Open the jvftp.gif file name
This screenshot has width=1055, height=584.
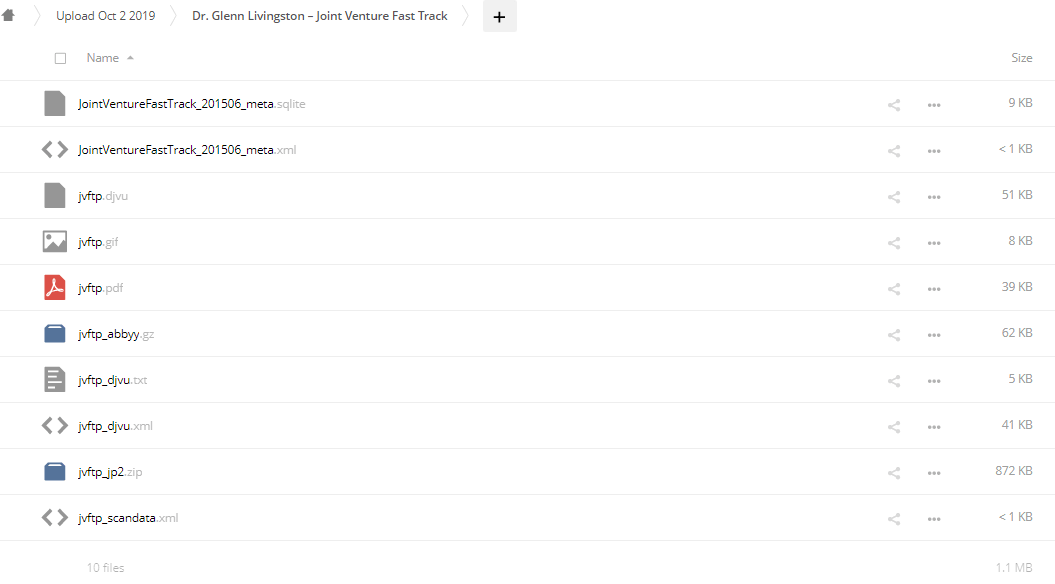coord(98,242)
